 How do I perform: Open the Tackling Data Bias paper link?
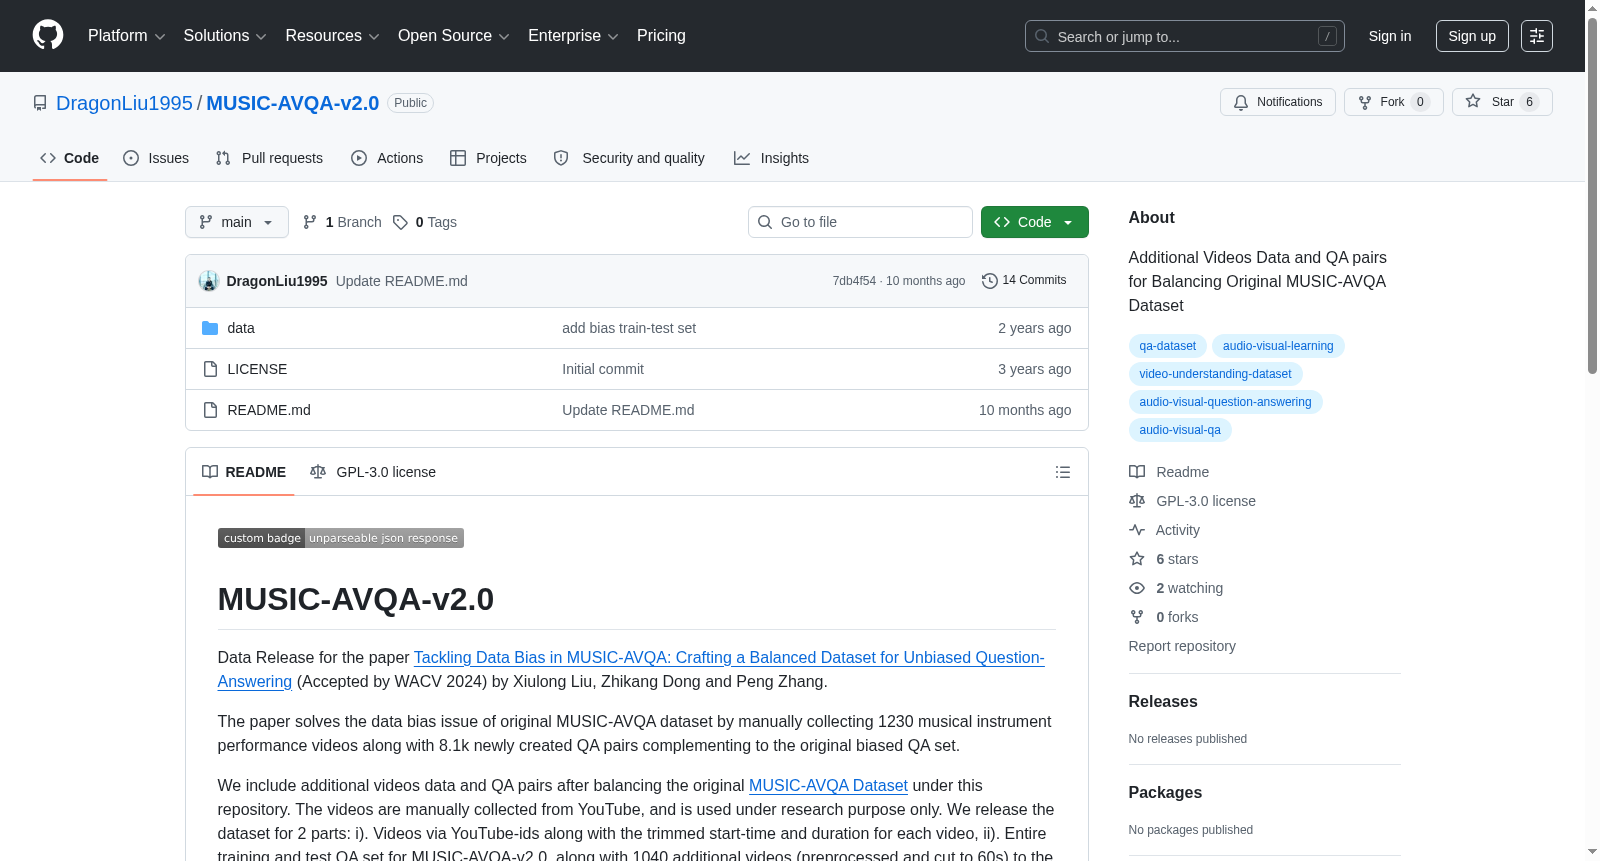631,669
